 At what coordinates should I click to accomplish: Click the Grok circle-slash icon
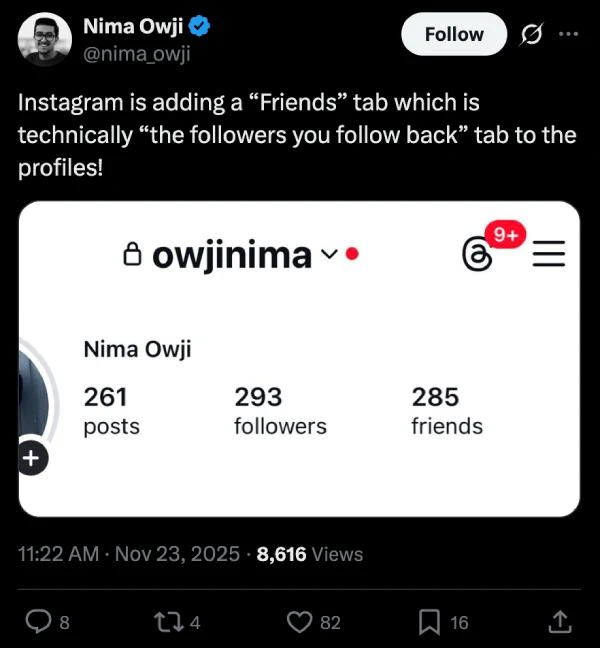coord(531,34)
